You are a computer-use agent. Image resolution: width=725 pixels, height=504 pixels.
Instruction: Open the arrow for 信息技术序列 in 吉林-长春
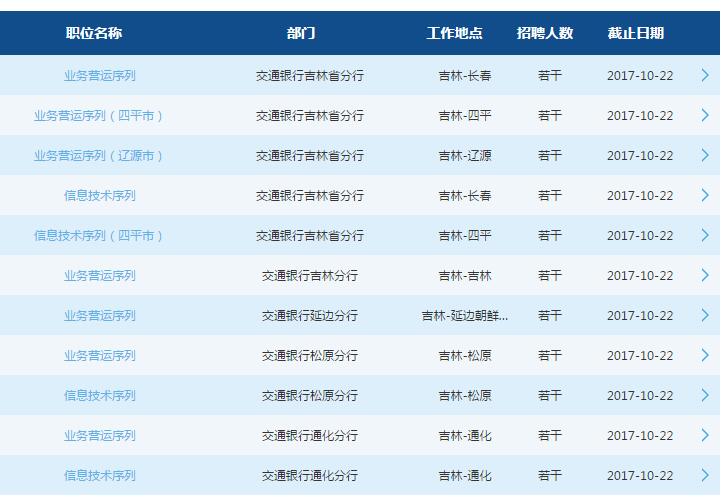pos(705,195)
